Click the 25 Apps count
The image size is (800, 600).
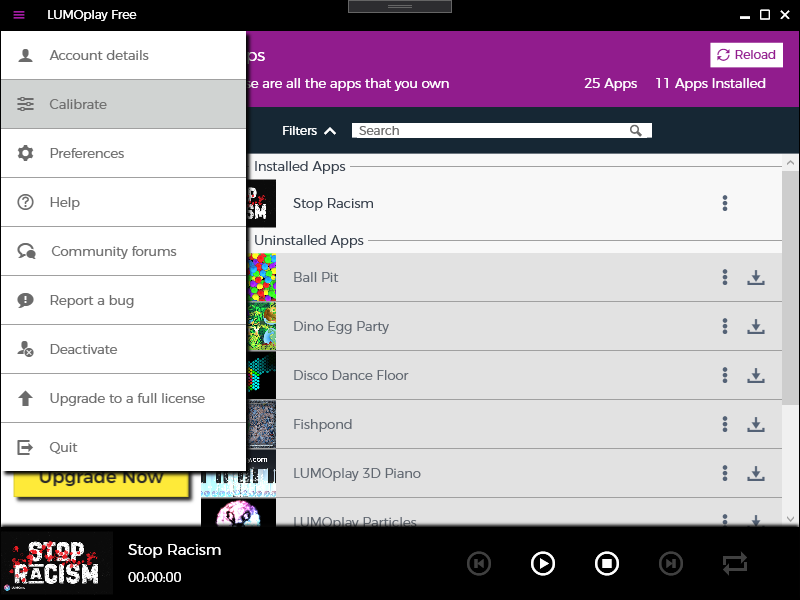click(x=610, y=83)
